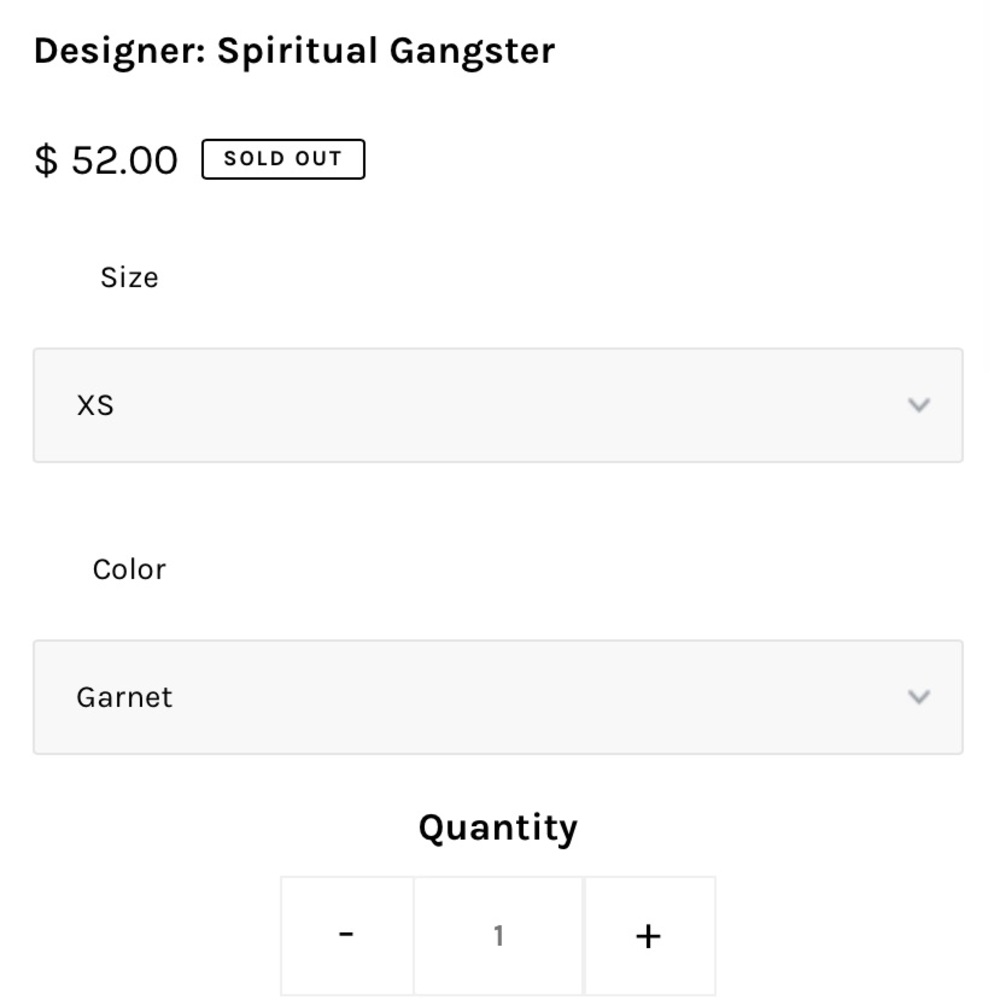The width and height of the screenshot is (1000, 1000).
Task: Select the Garnet color value text
Action: click(124, 697)
